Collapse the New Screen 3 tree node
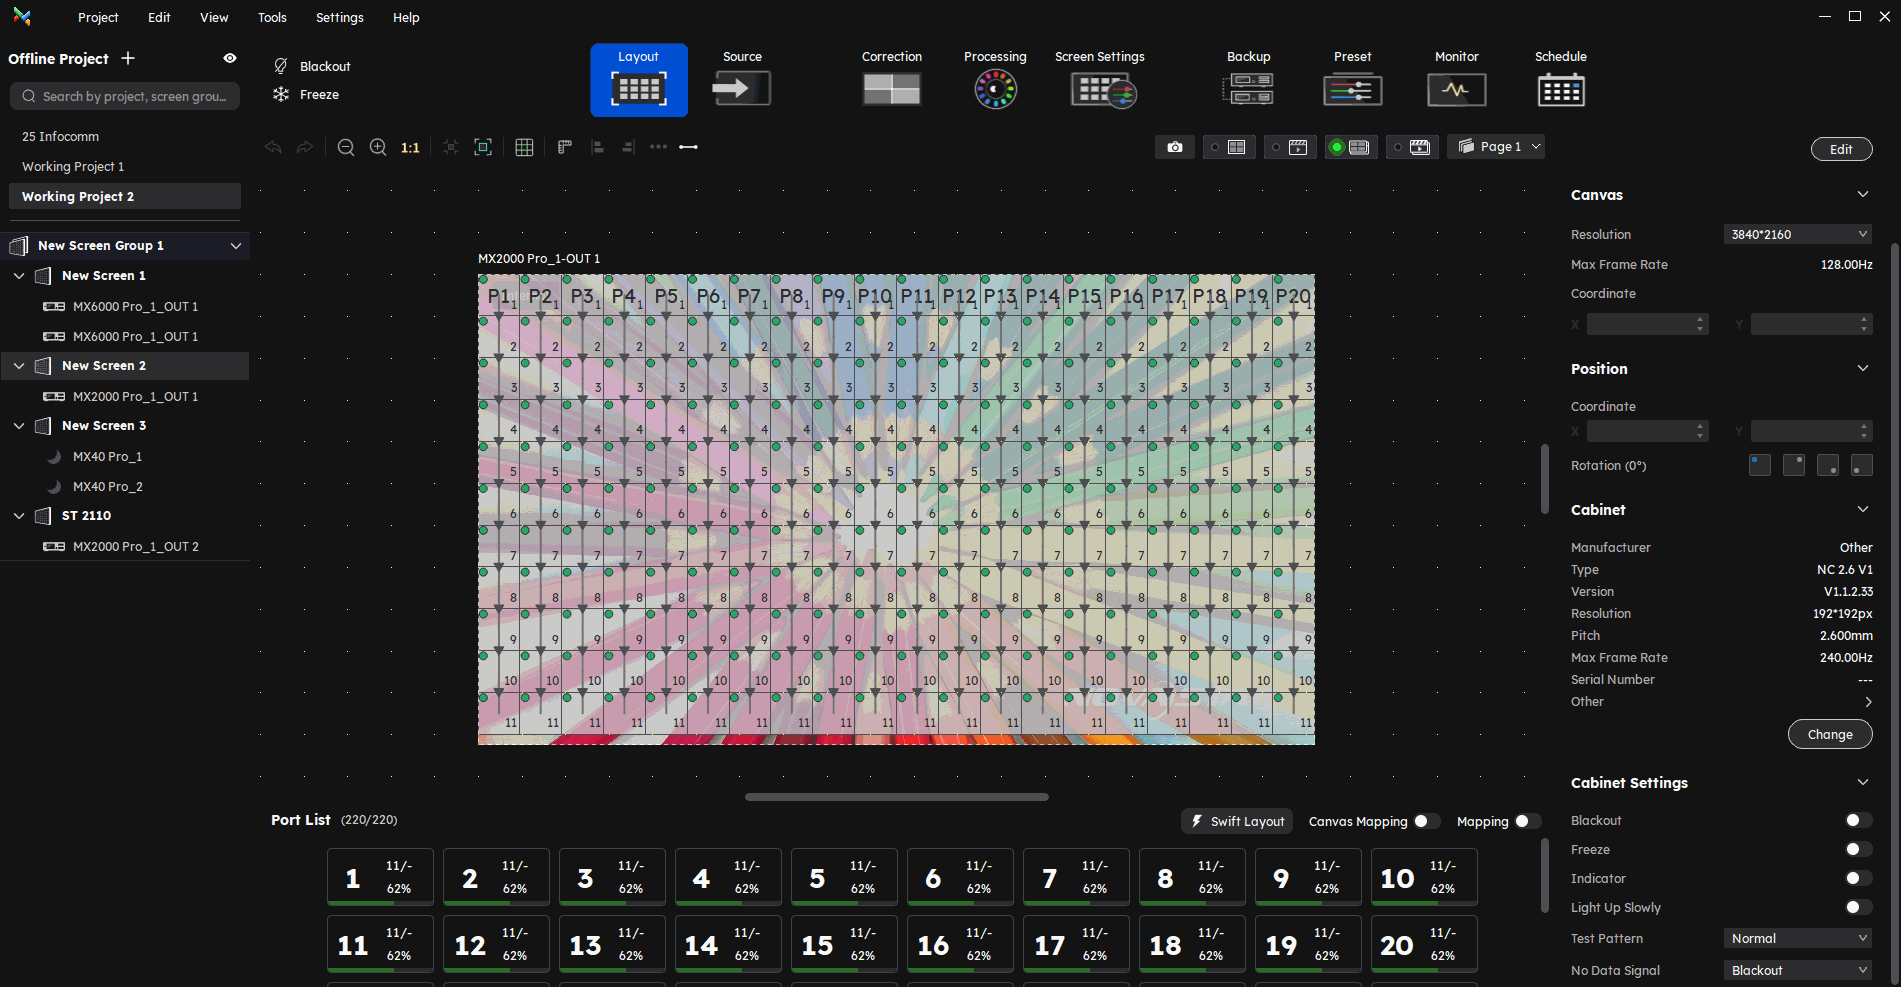This screenshot has width=1901, height=987. 19,426
